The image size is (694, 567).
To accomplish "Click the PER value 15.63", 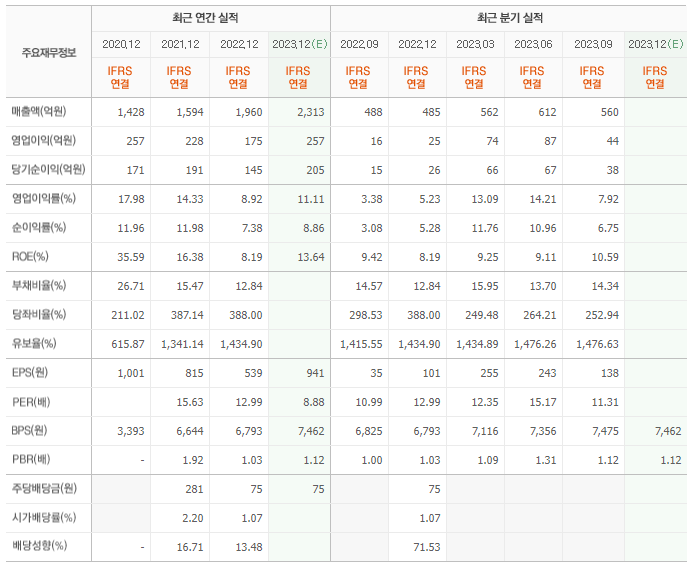I will tap(190, 402).
